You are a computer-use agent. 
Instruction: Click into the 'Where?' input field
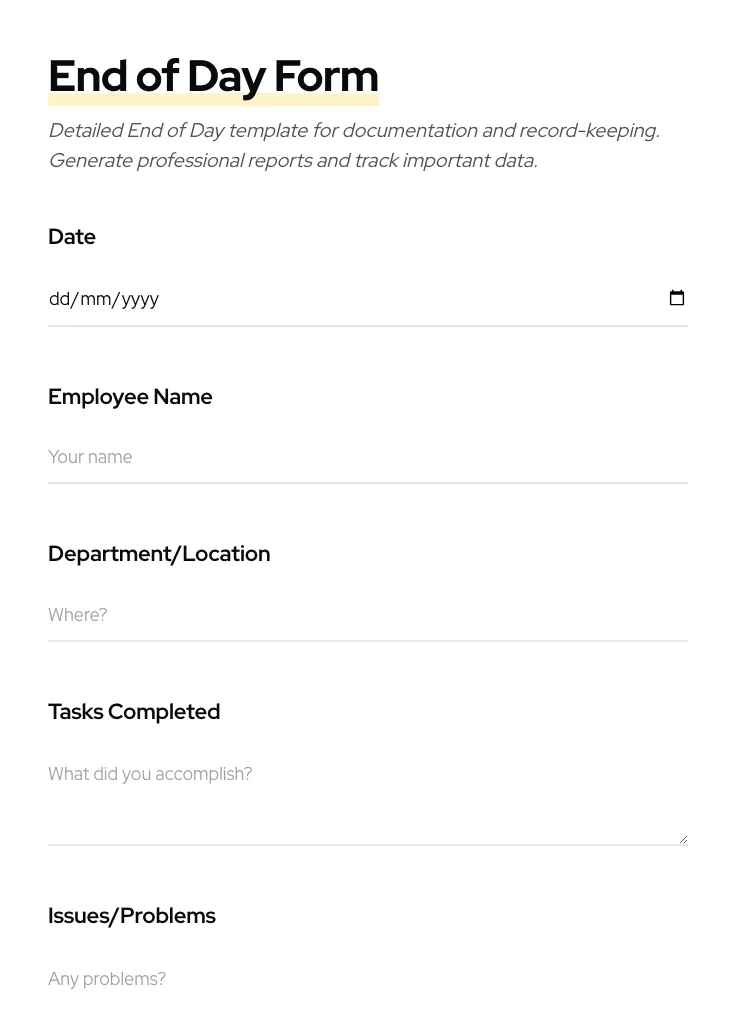click(367, 615)
